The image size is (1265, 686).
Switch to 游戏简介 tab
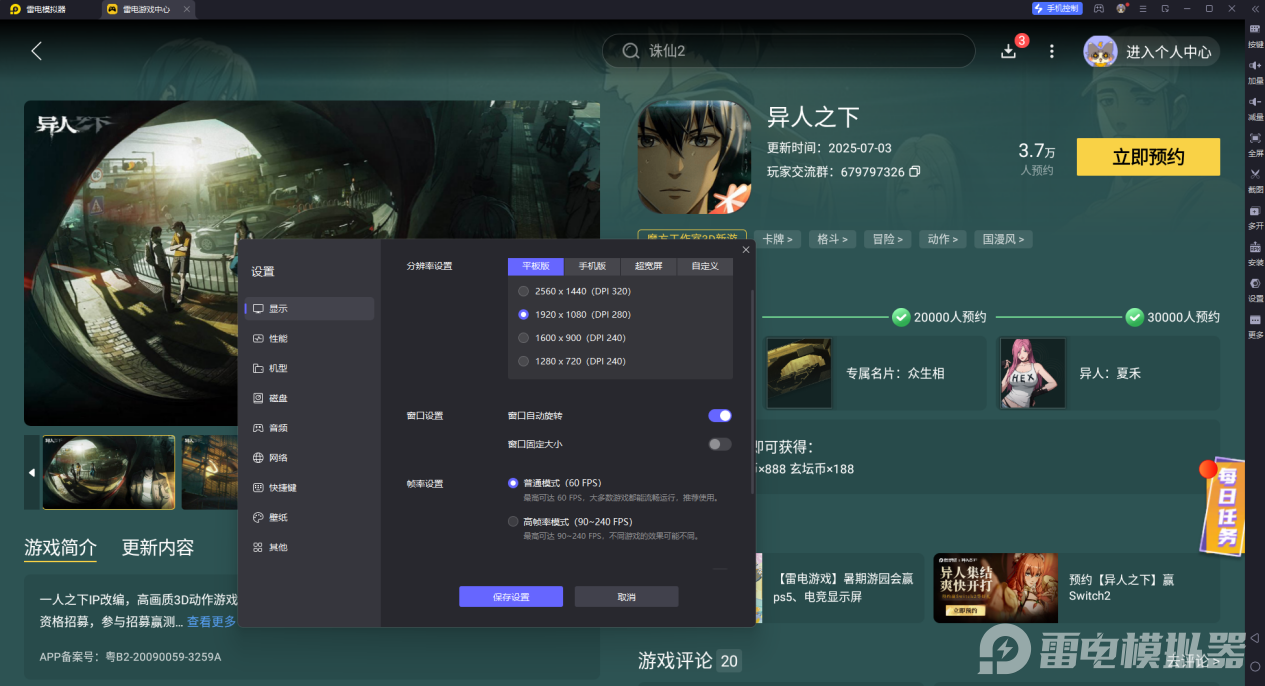[61, 548]
